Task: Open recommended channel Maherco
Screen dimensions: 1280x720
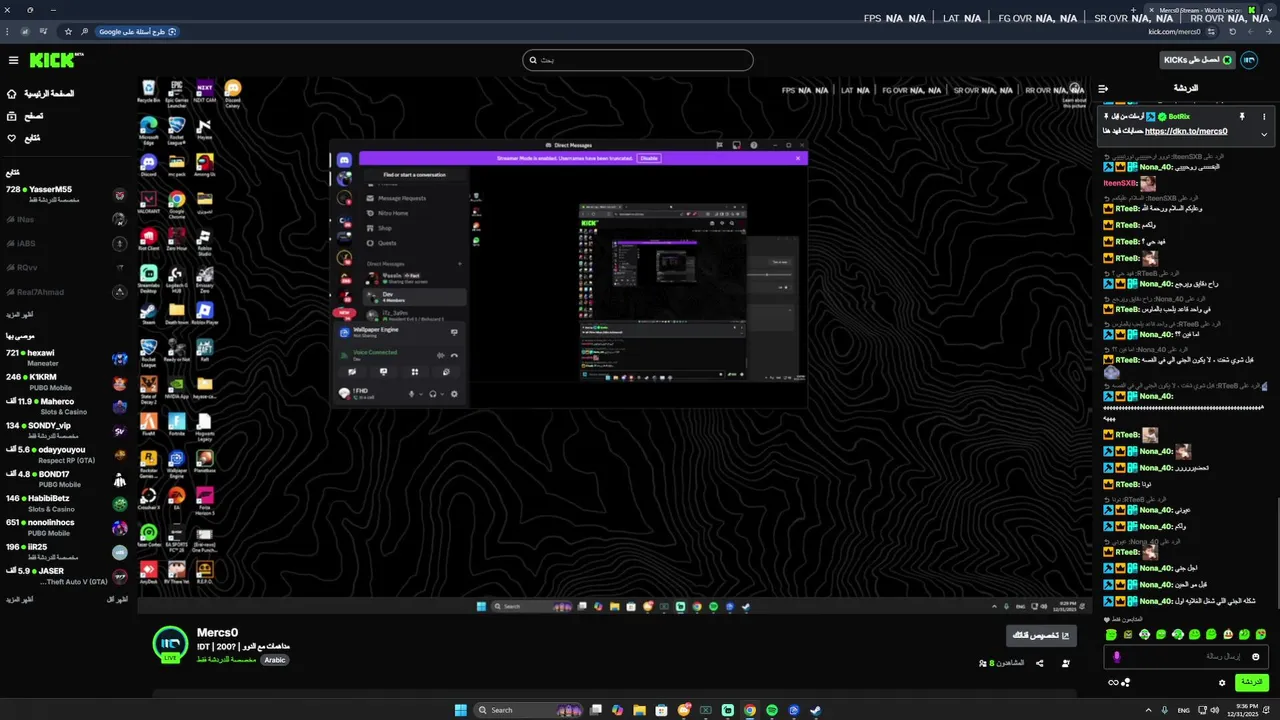Action: 66,406
